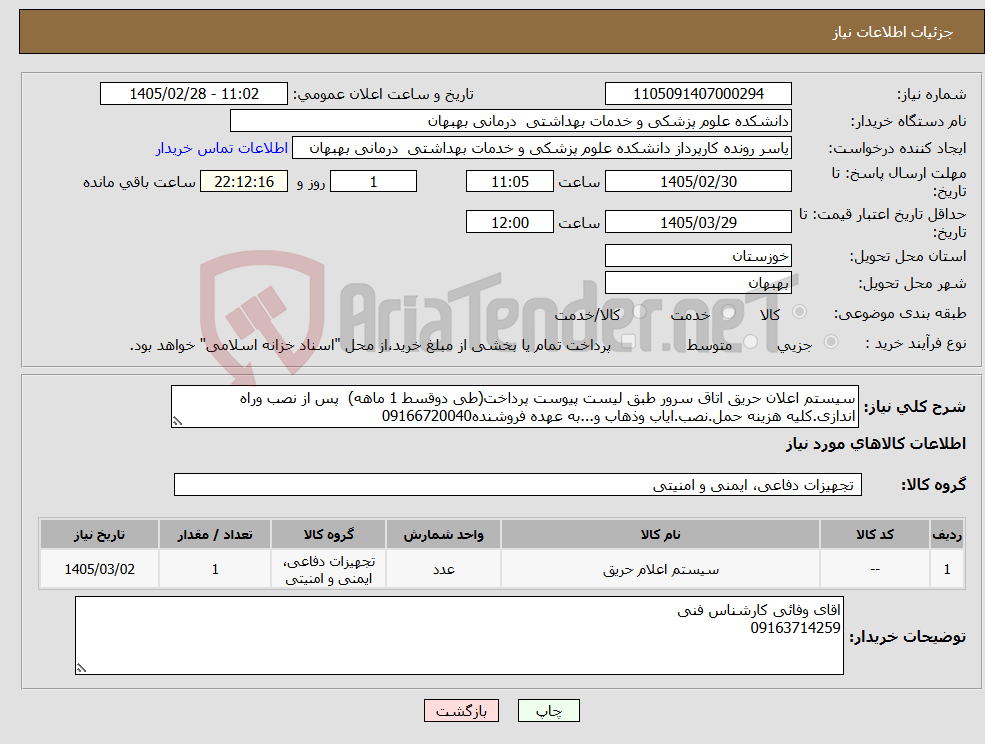This screenshot has width=985, height=744.
Task: Click the تاریخ نیاز column header
Action: (99, 534)
